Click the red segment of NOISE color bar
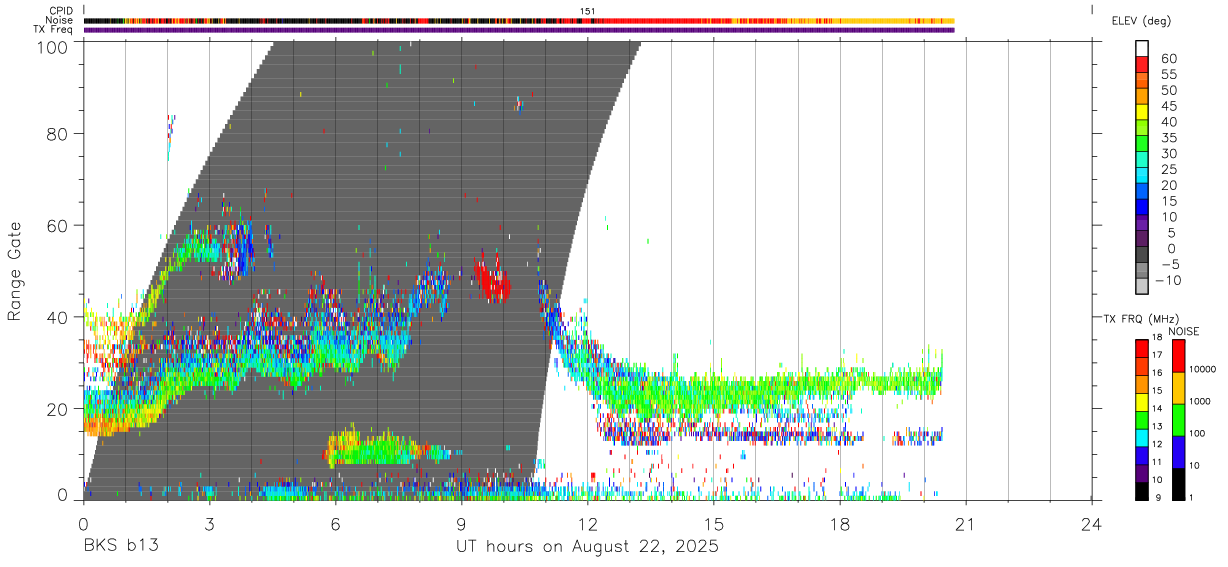Viewport: 1228px width, 567px height. (1178, 355)
